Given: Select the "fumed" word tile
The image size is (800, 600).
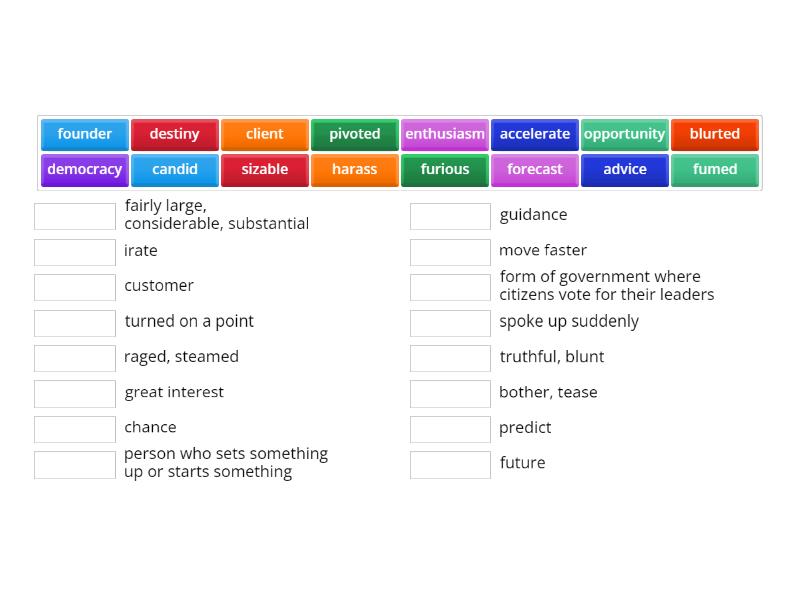Looking at the screenshot, I should tap(715, 170).
